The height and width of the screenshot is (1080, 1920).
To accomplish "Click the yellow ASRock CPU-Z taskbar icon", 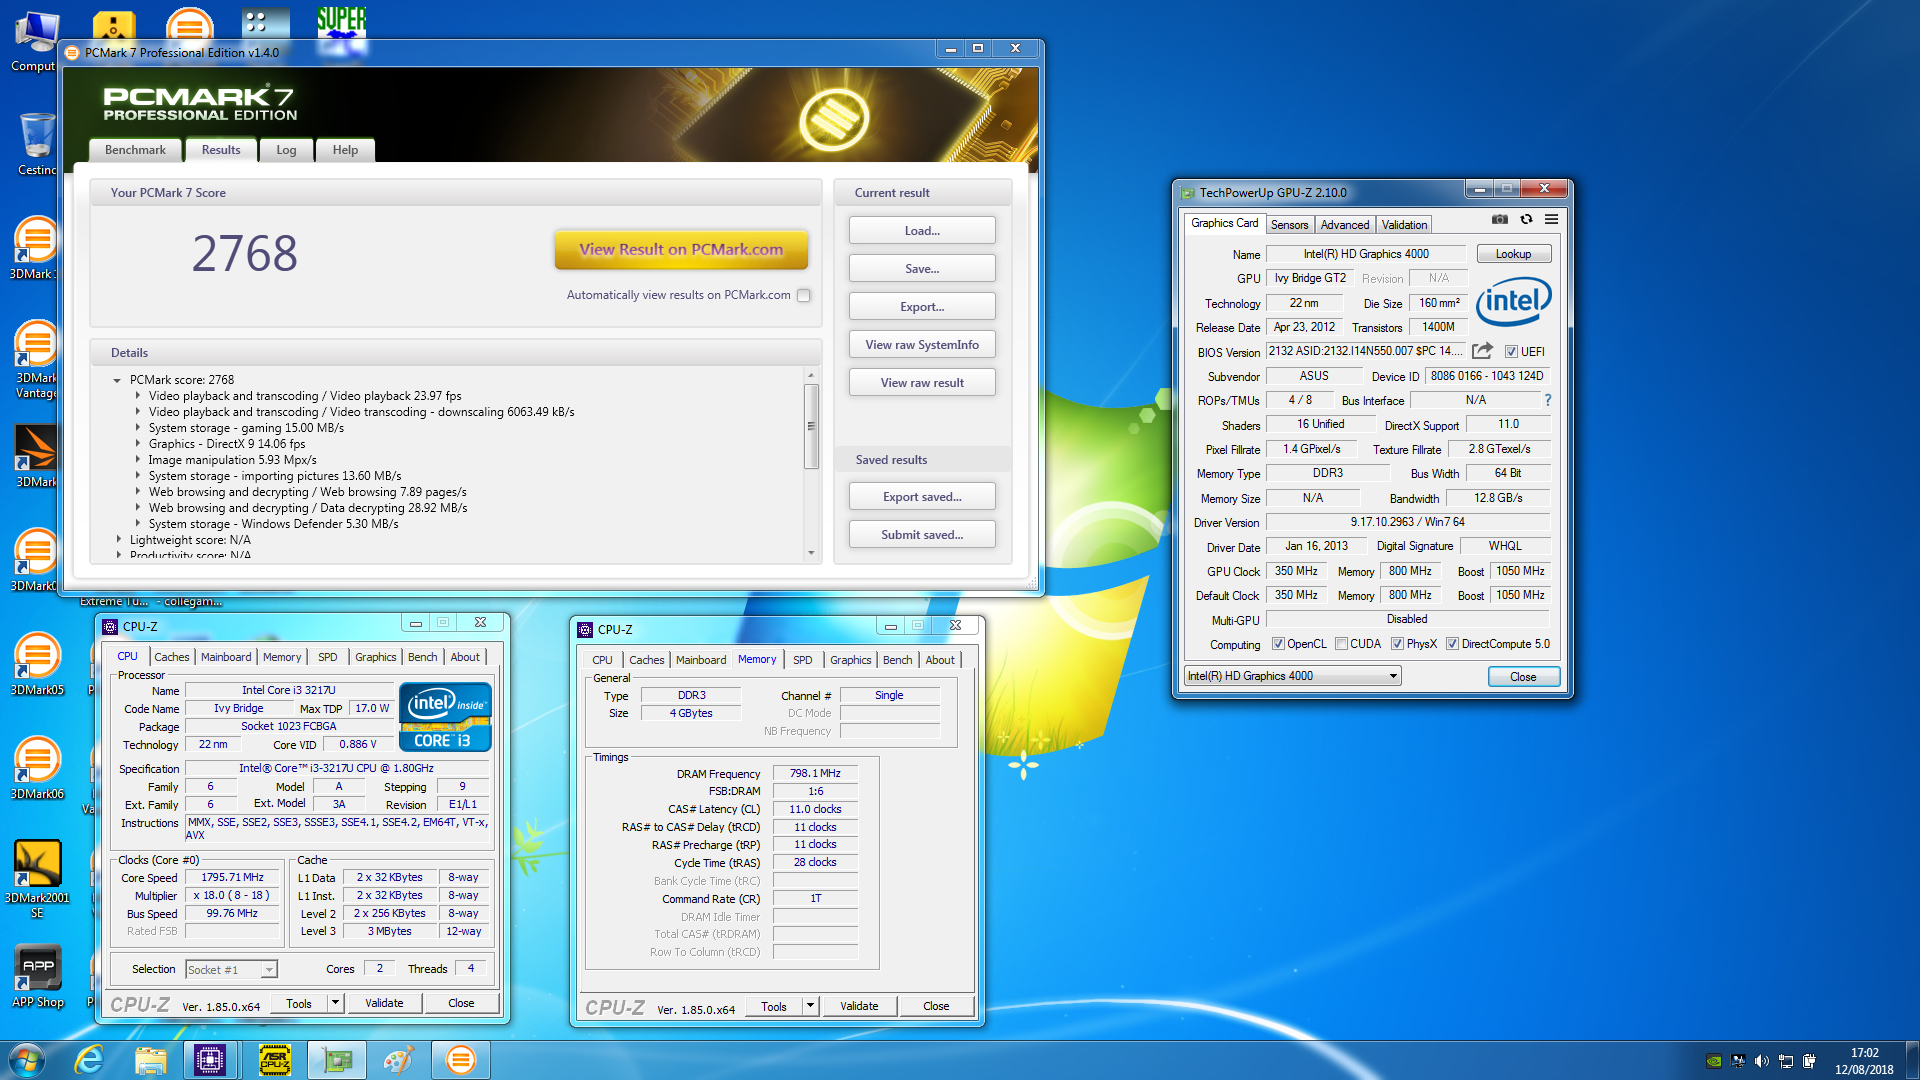I will 274,1060.
